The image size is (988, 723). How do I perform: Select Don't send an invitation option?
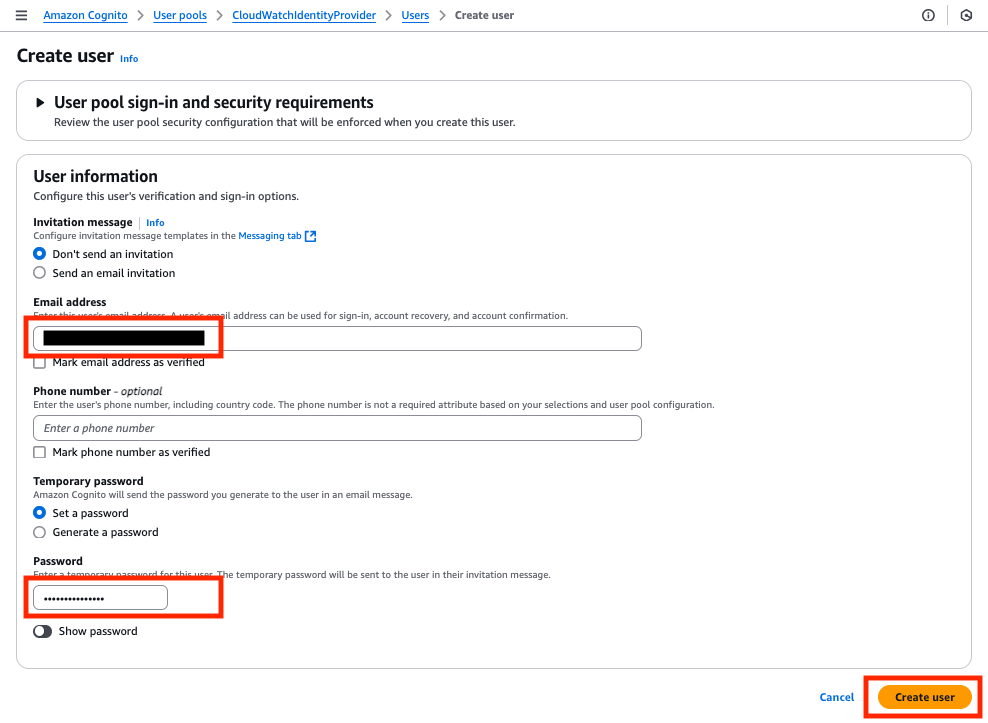tap(40, 254)
